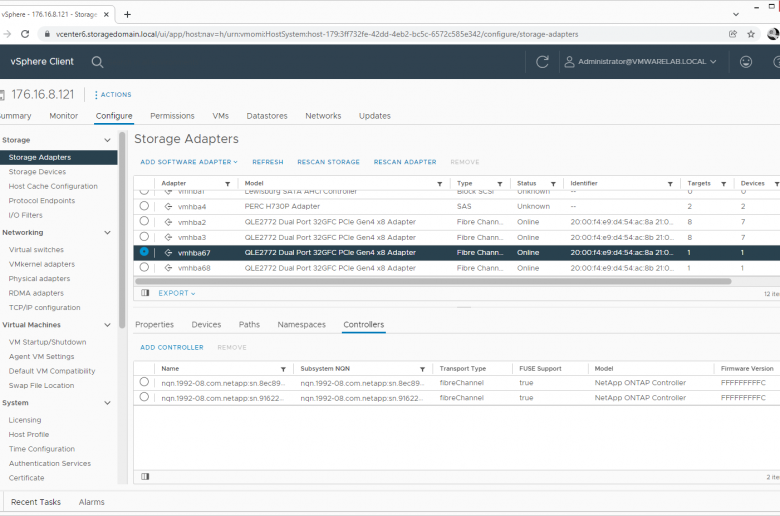
Task: Select the vmhba3 adapter radio button
Action: pyautogui.click(x=144, y=236)
